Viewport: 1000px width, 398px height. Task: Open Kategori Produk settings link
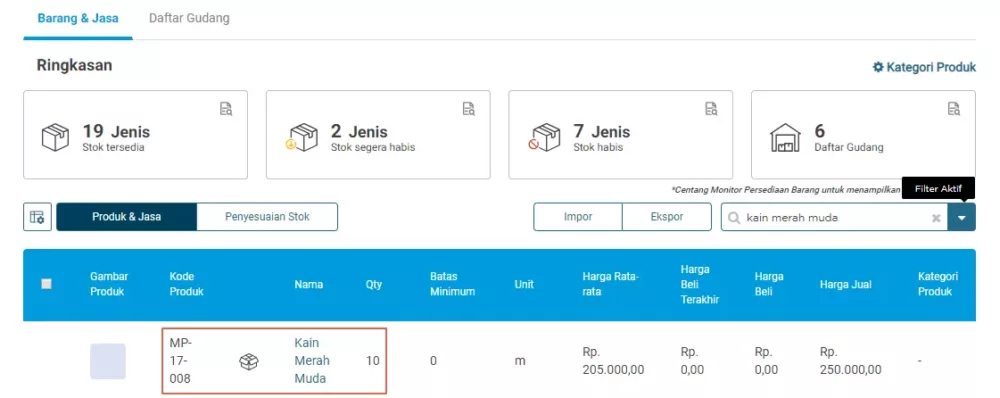tap(924, 67)
